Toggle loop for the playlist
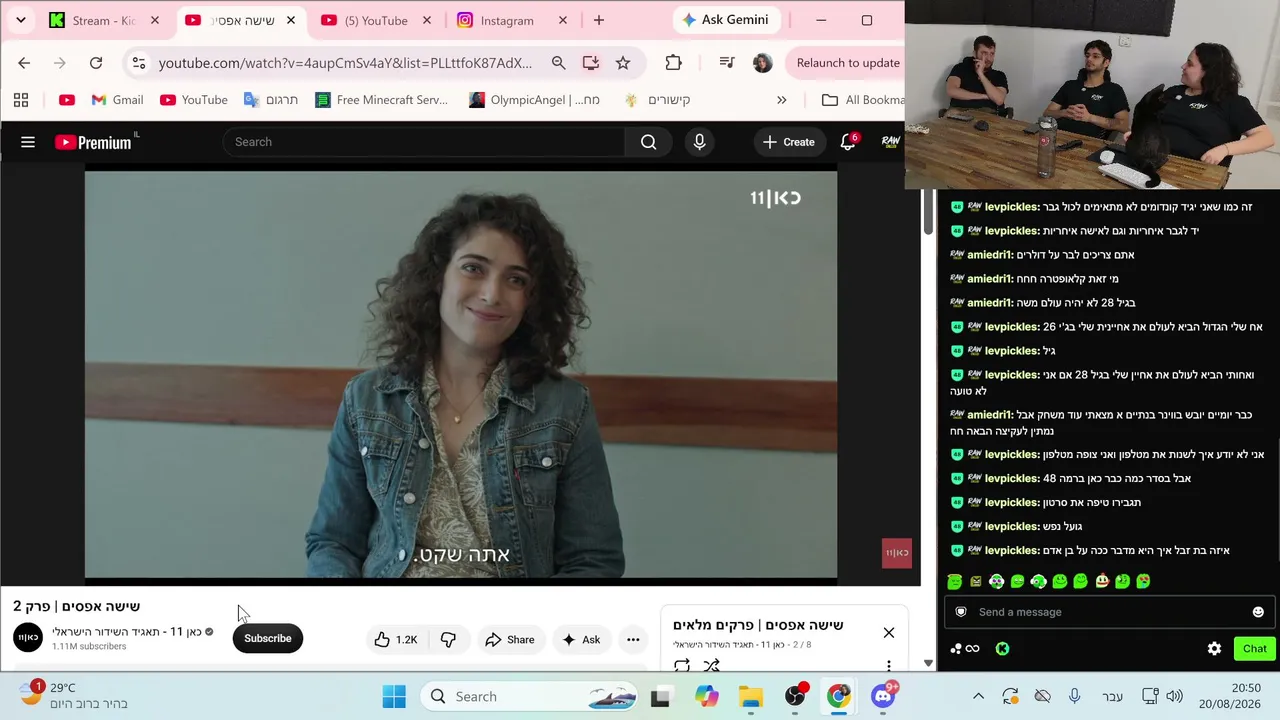Screen dimensions: 1280x720 [x=682, y=665]
